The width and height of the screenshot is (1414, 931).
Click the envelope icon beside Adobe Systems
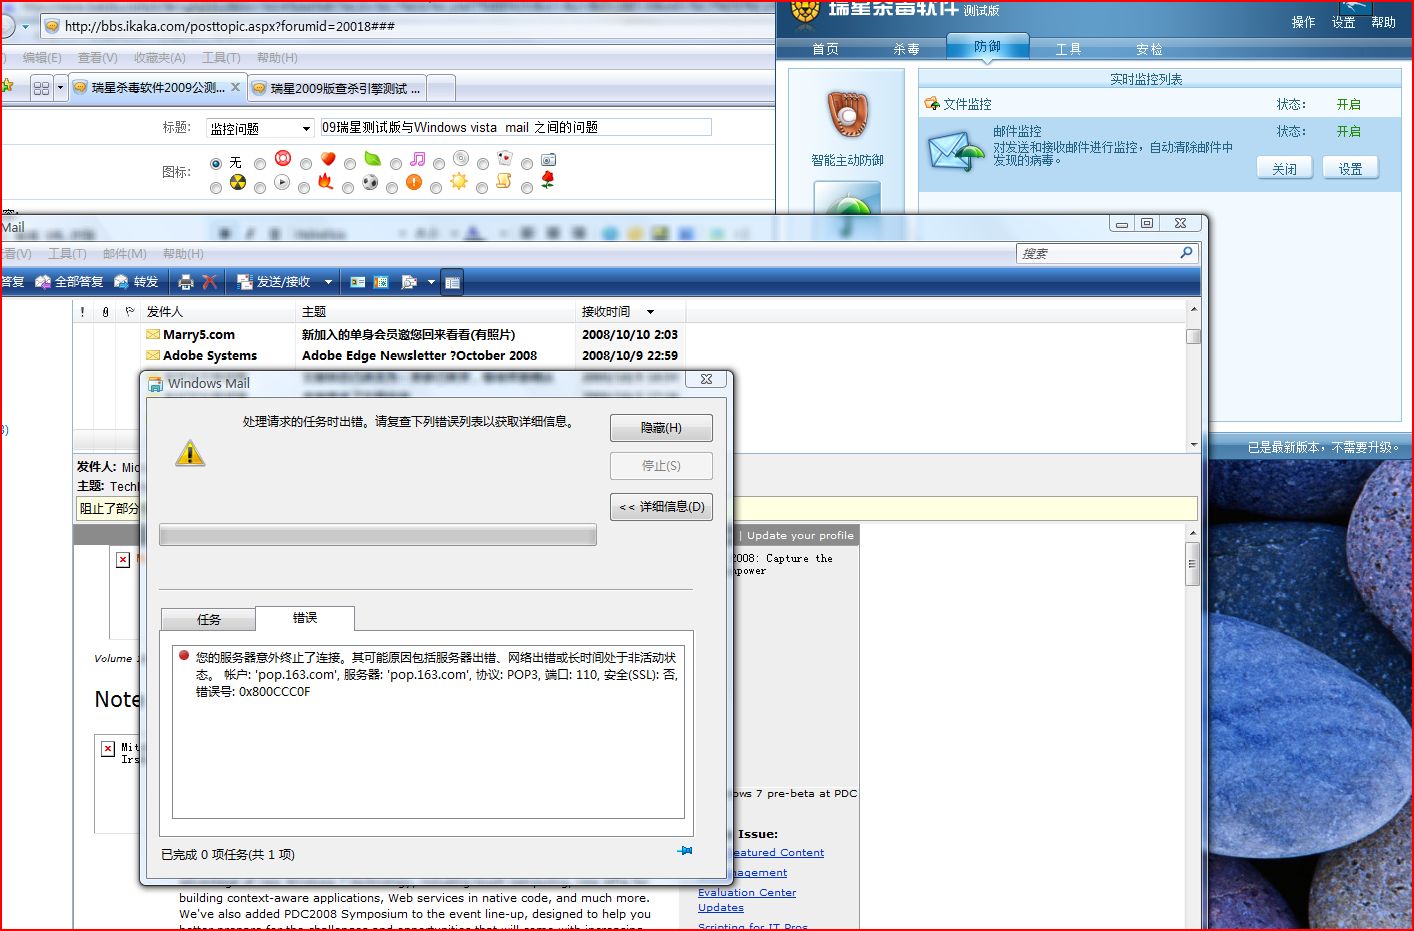click(x=153, y=355)
